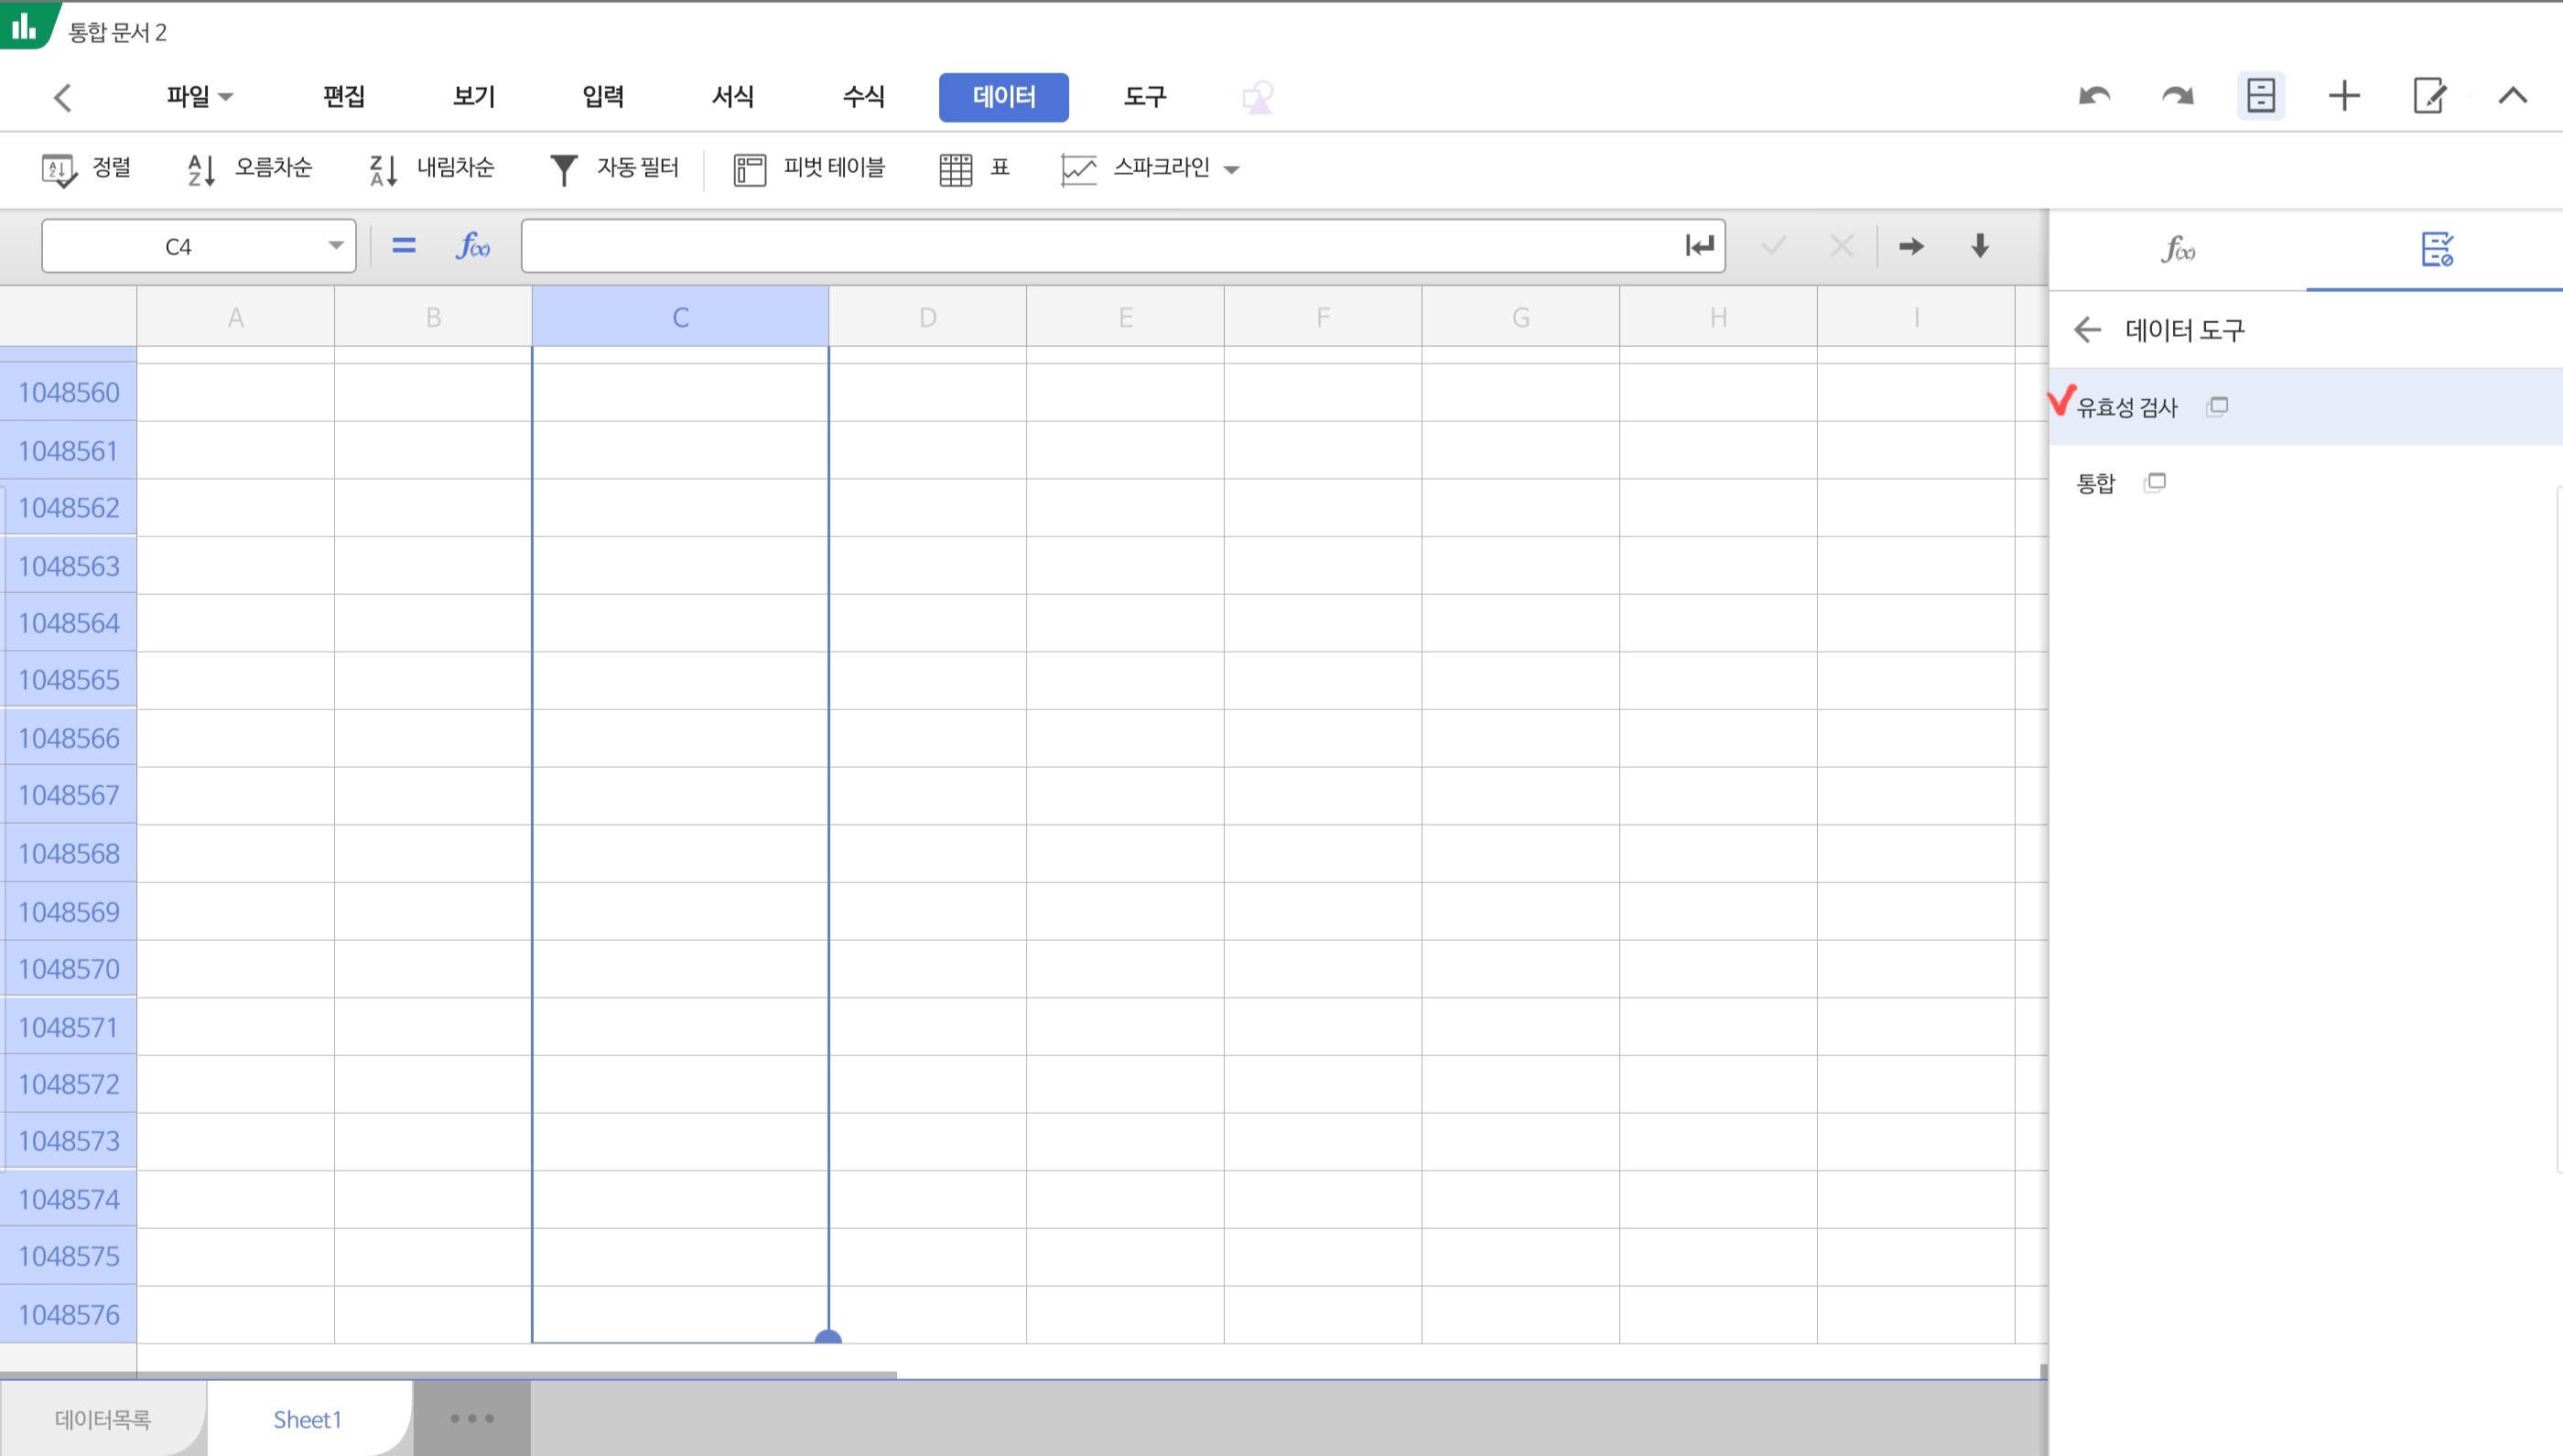The height and width of the screenshot is (1456, 2563).
Task: Click the function fx icon in formula bar
Action: (x=472, y=246)
